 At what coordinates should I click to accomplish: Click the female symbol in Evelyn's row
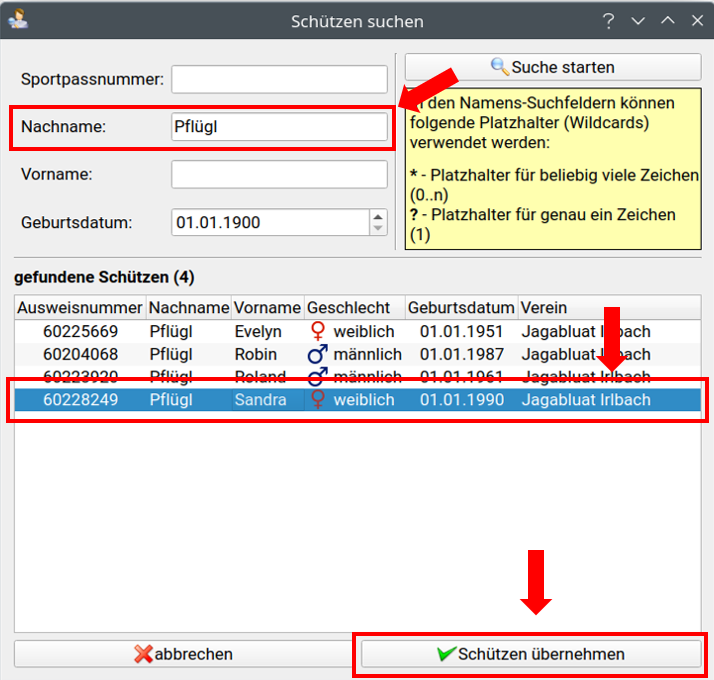[x=318, y=331]
